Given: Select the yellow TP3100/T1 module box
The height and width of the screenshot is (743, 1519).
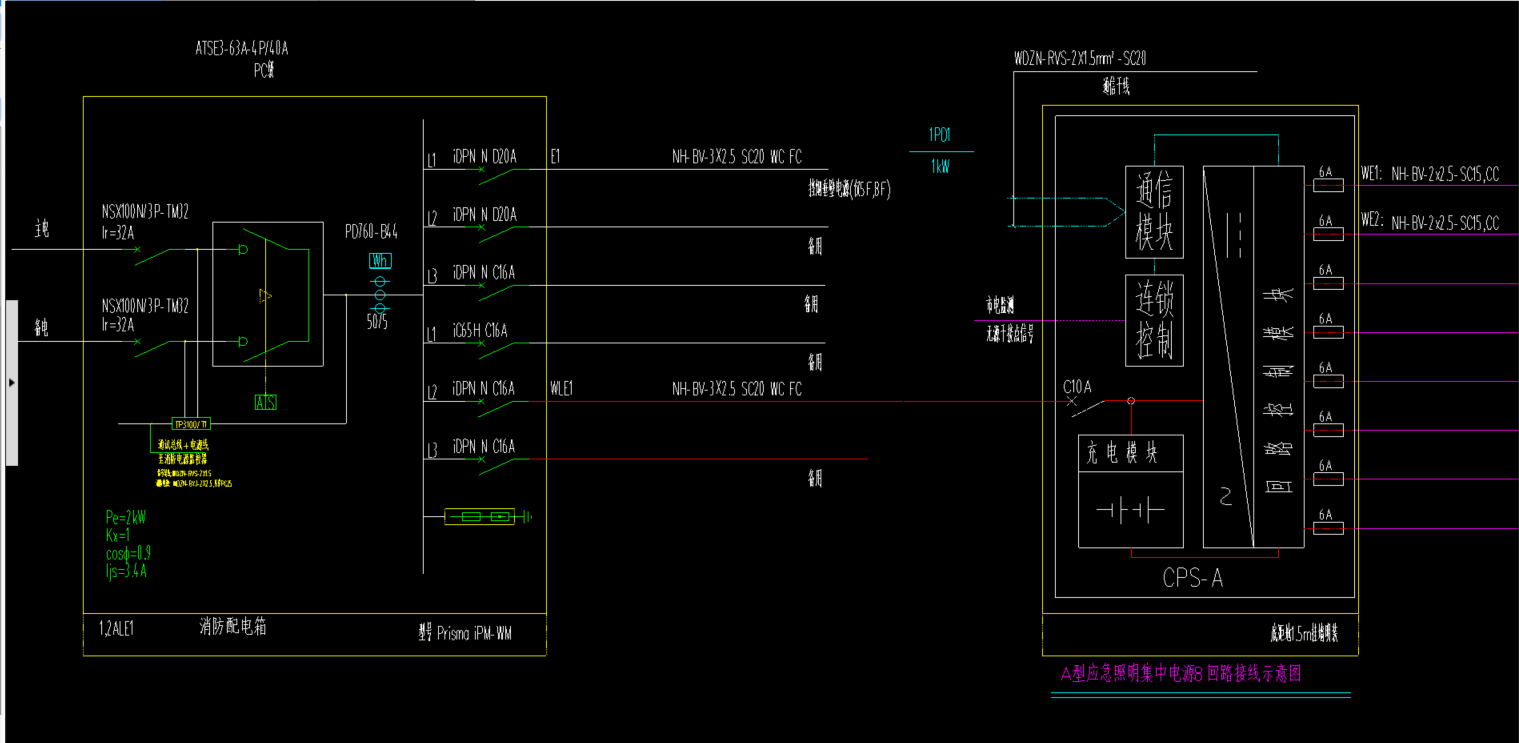Looking at the screenshot, I should click(x=192, y=423).
